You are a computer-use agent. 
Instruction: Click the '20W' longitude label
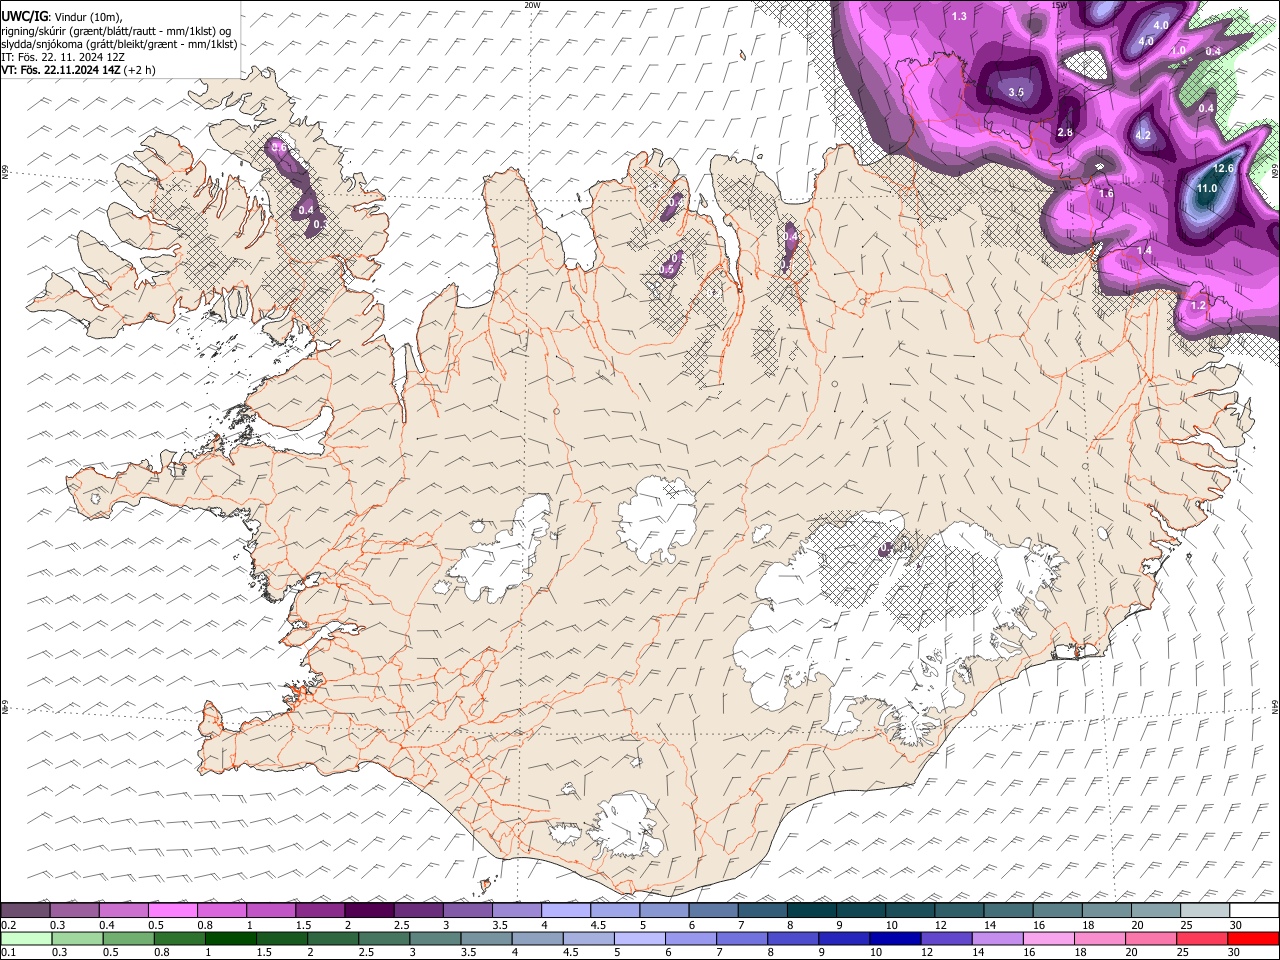coord(532,5)
